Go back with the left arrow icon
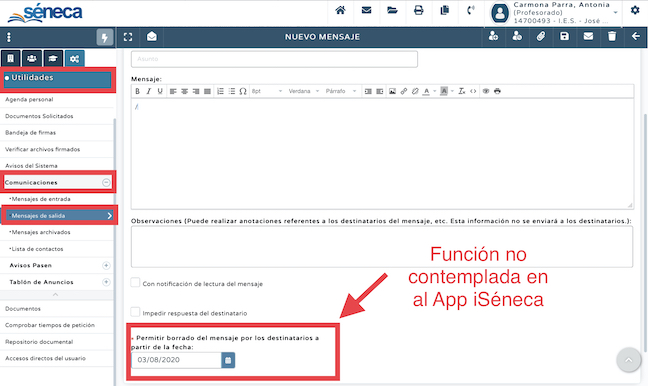Image resolution: width=648 pixels, height=386 pixels. click(636, 36)
